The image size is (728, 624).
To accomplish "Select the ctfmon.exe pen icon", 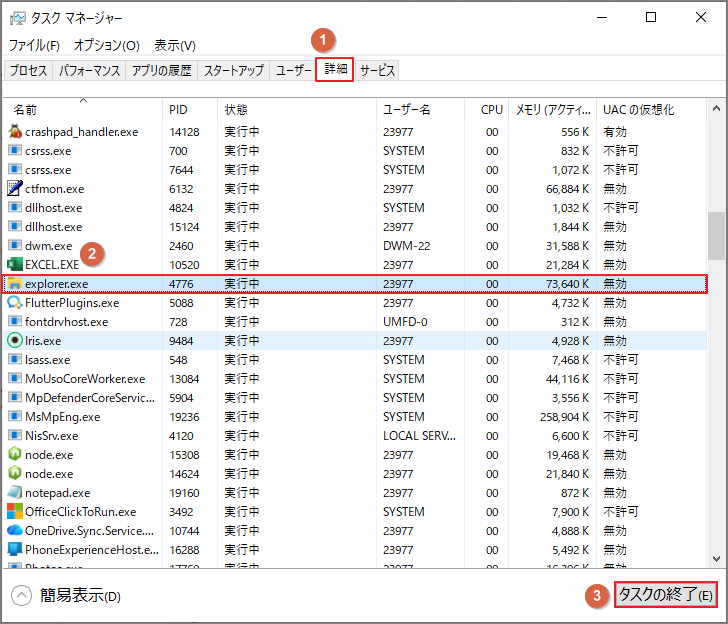I will pyautogui.click(x=15, y=188).
